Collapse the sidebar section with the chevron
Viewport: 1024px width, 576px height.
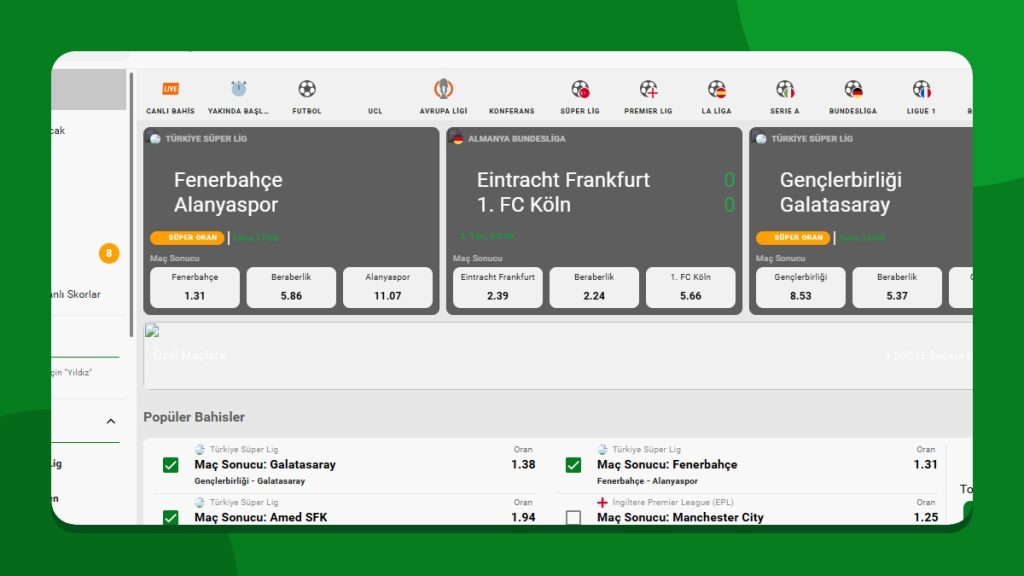[x=111, y=421]
